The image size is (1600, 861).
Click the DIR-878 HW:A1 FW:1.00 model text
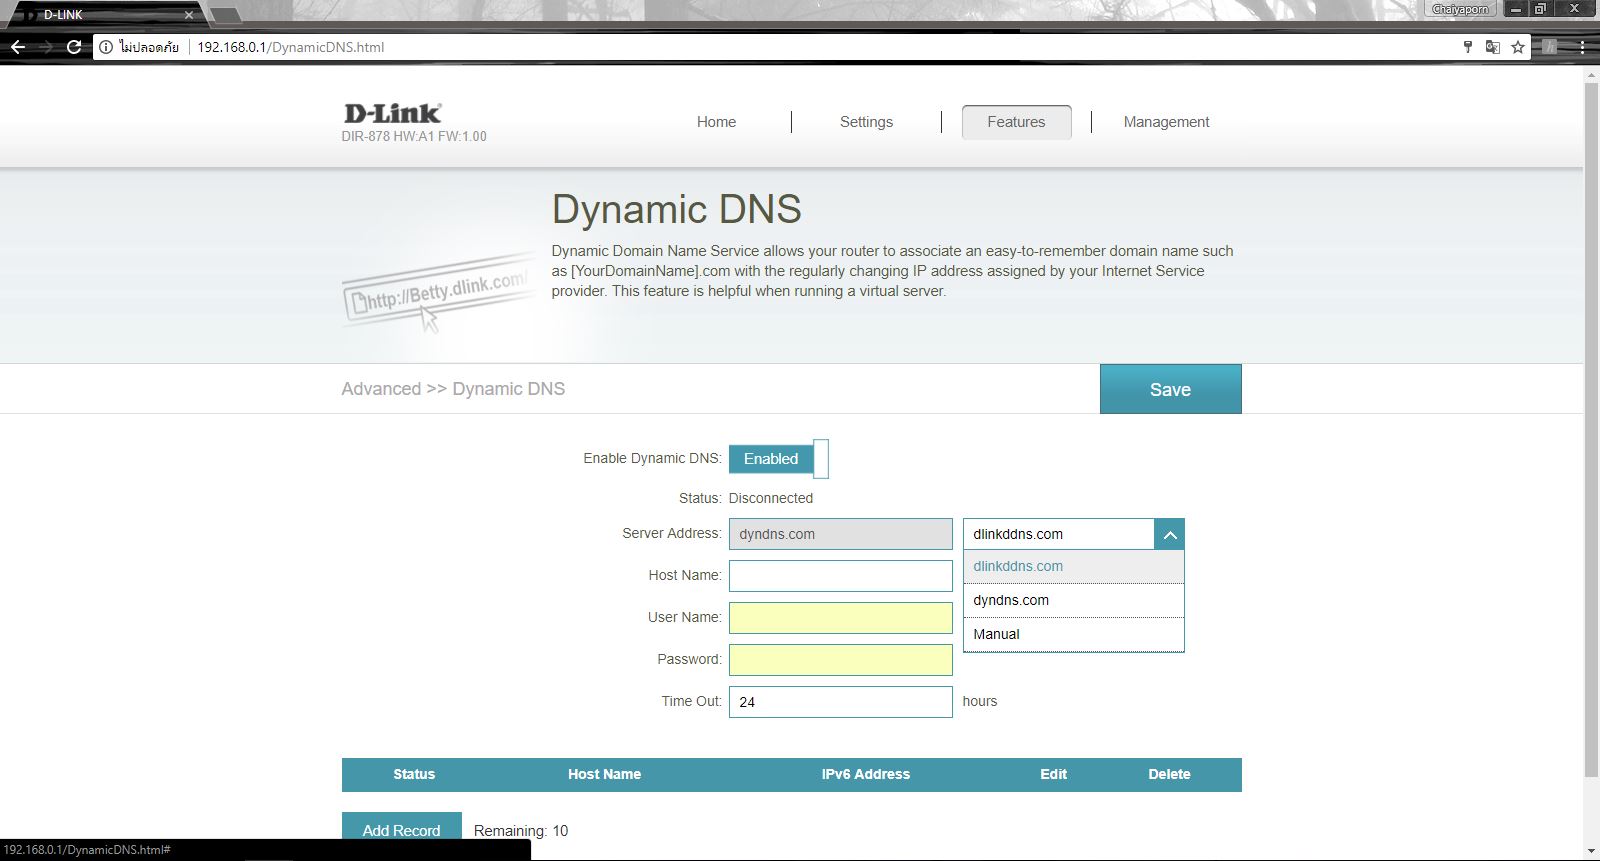coord(414,136)
